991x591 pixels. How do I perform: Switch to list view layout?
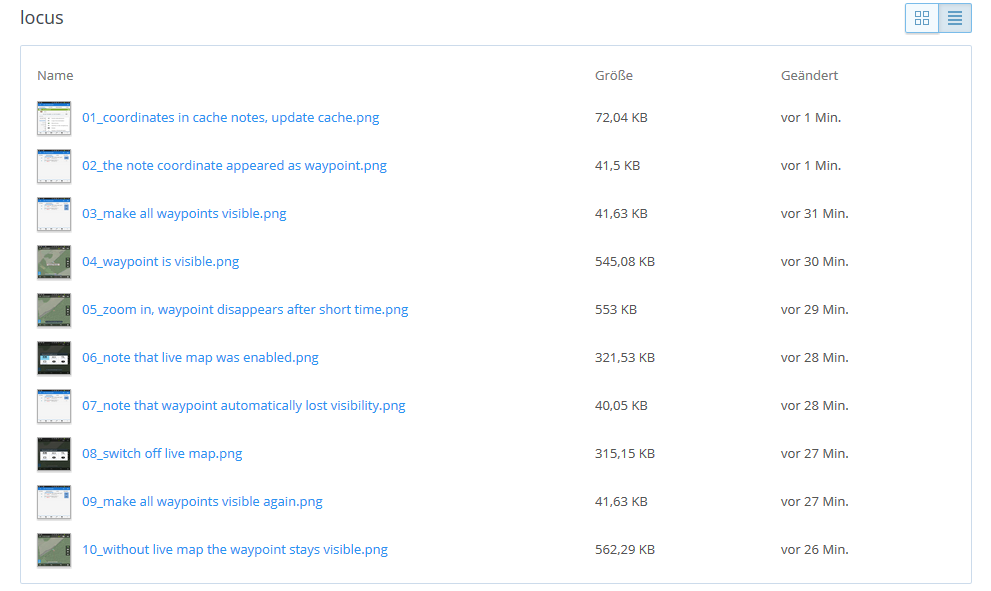tap(955, 18)
